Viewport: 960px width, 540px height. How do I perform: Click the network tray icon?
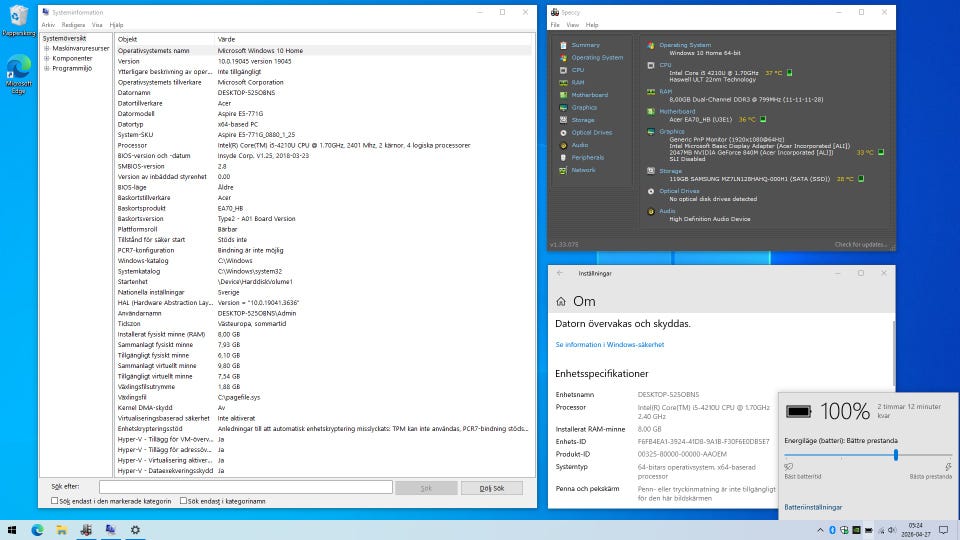click(x=880, y=530)
